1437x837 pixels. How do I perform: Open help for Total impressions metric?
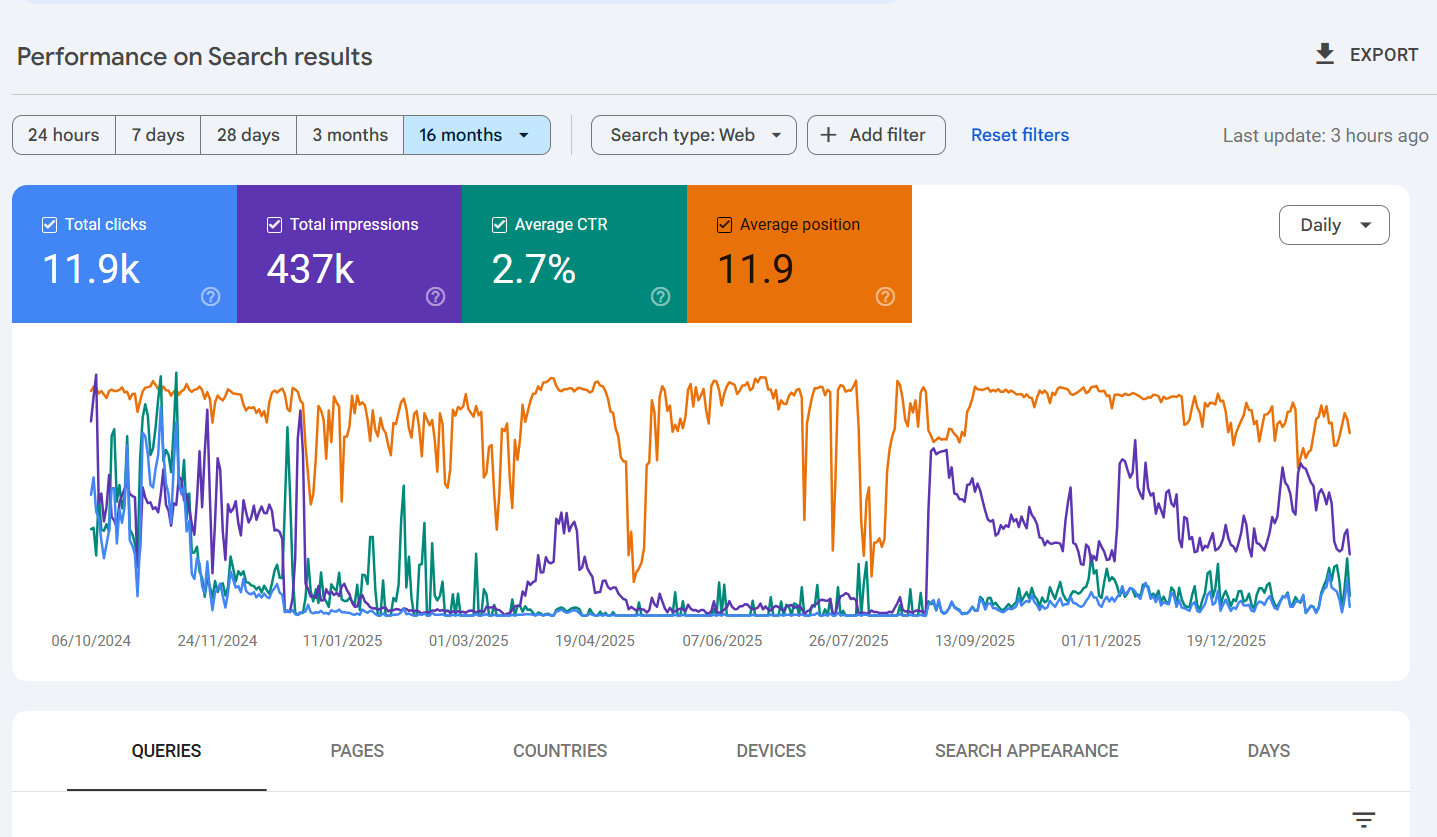coord(435,296)
